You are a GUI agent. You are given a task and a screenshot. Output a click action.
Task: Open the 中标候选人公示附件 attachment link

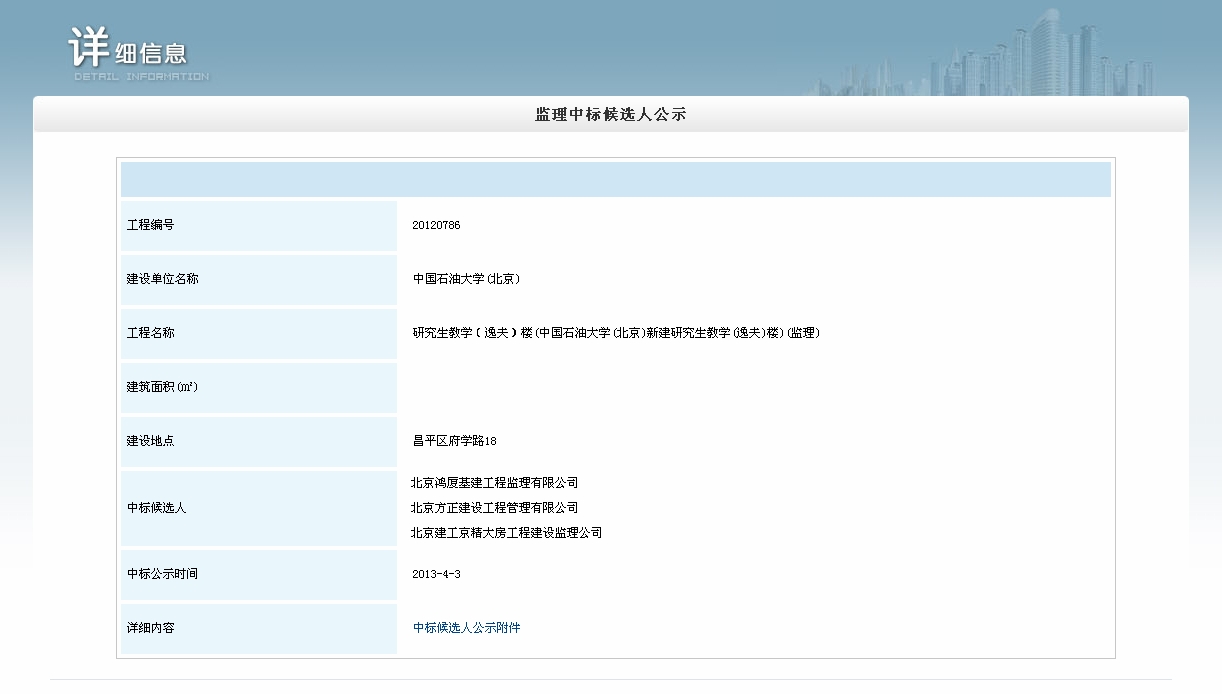click(467, 628)
